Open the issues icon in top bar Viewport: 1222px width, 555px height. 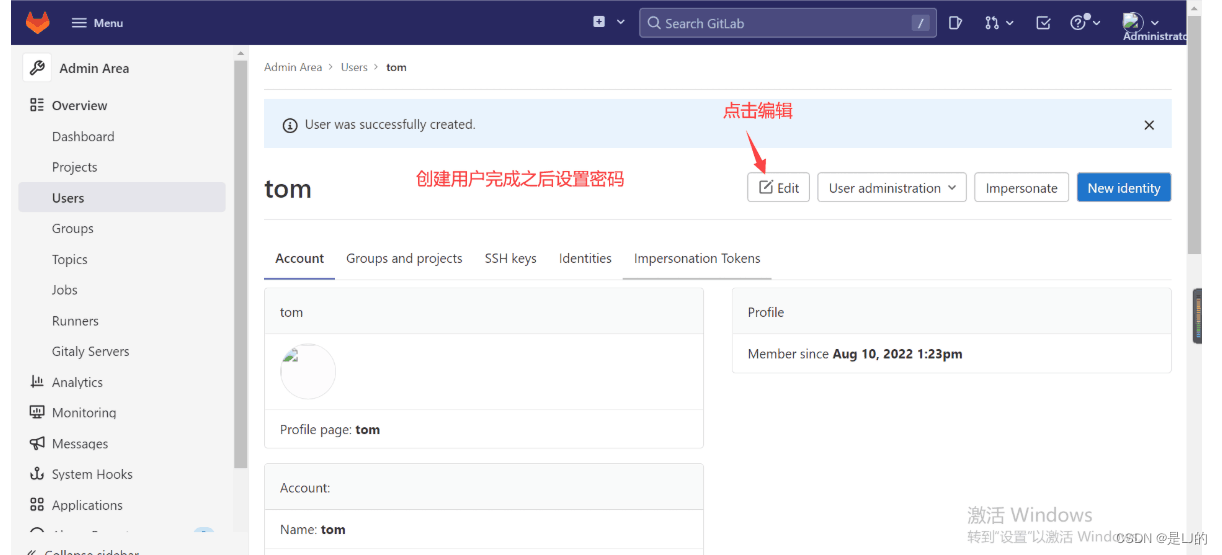click(x=955, y=22)
